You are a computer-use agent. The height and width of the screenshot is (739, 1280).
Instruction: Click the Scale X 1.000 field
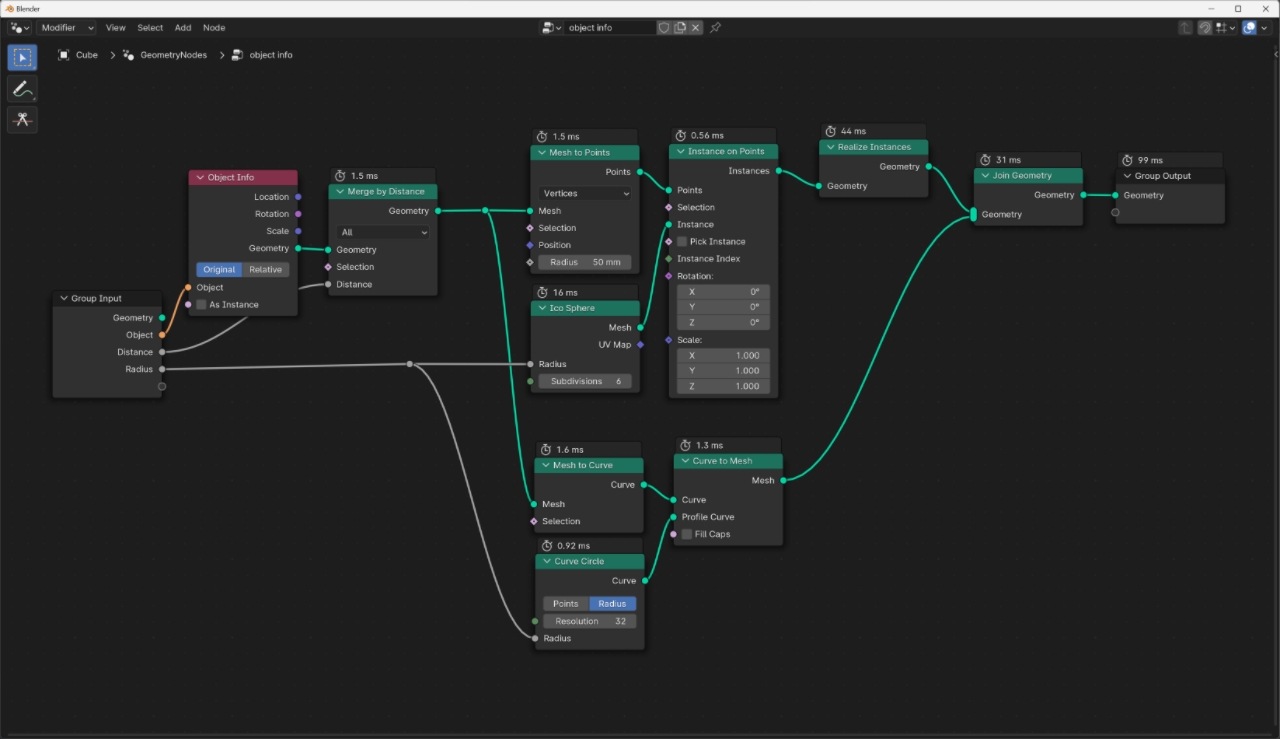coord(724,355)
